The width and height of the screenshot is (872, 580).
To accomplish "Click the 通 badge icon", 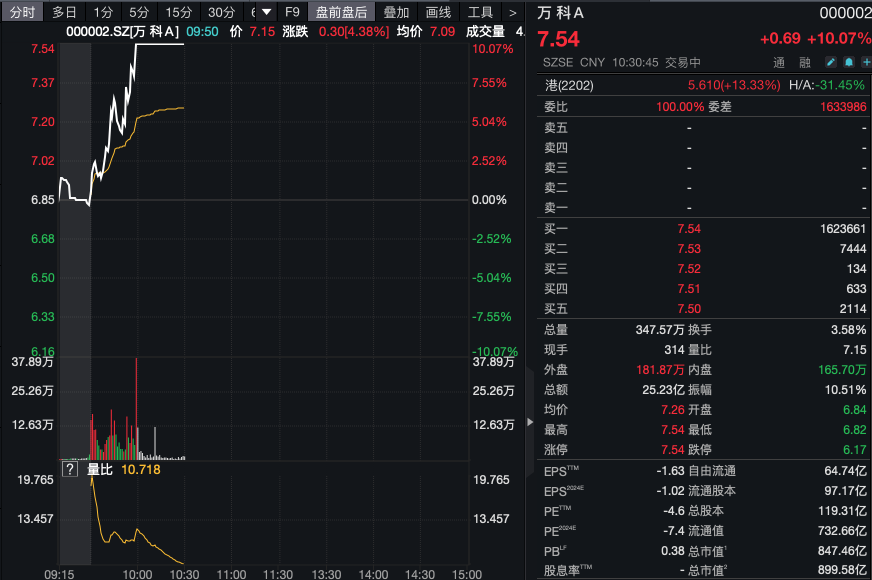I will (x=779, y=62).
